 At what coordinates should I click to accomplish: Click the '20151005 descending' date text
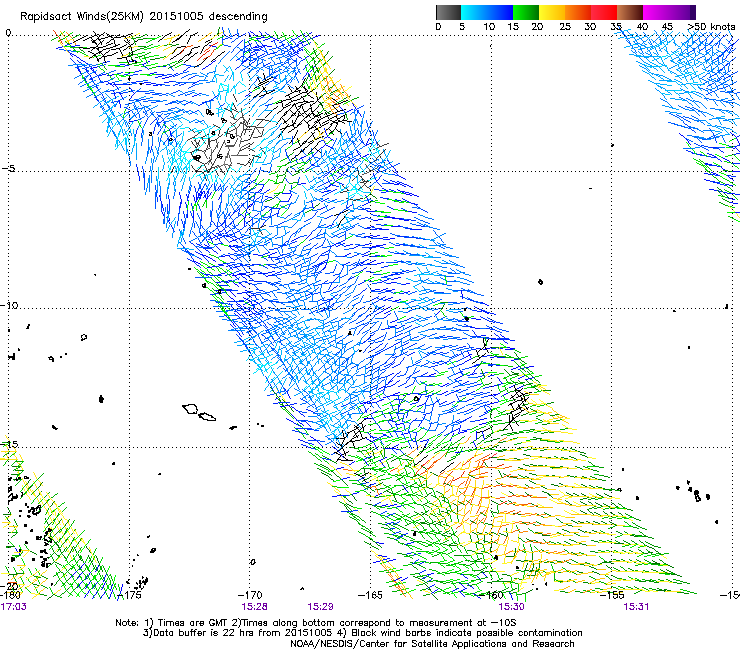point(209,17)
